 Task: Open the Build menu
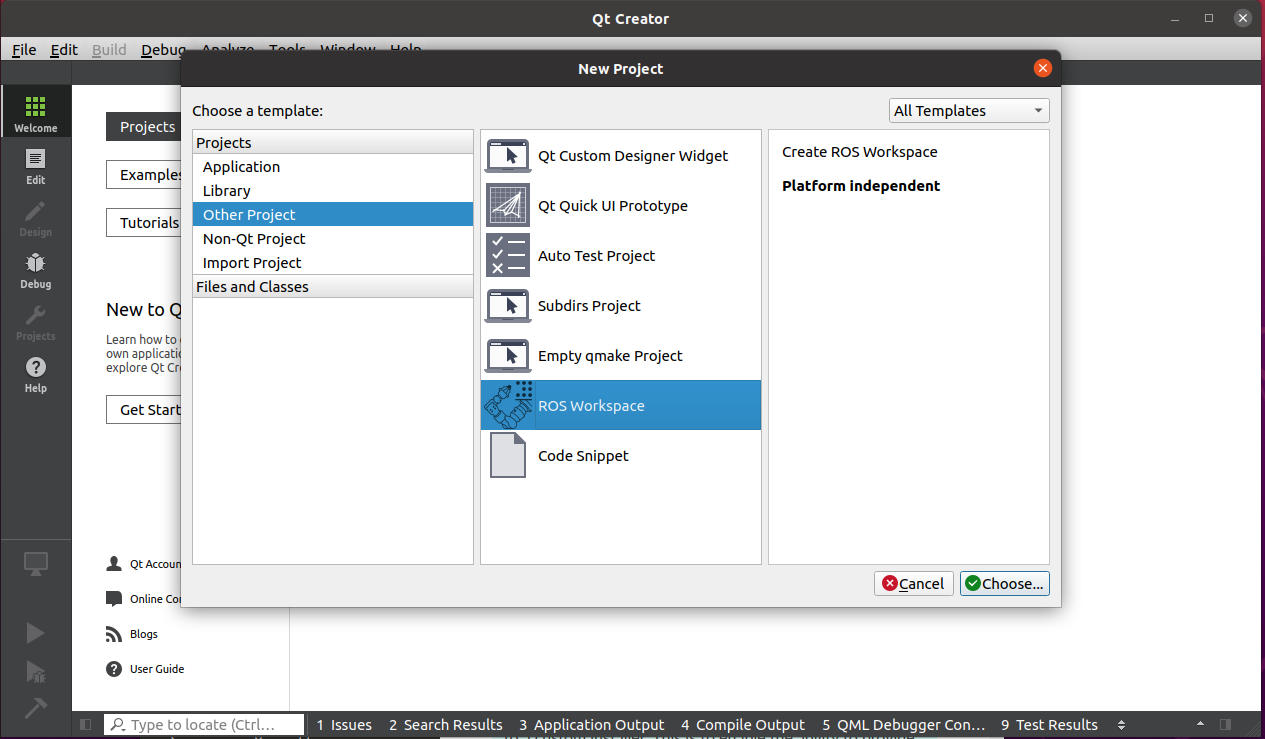[109, 50]
